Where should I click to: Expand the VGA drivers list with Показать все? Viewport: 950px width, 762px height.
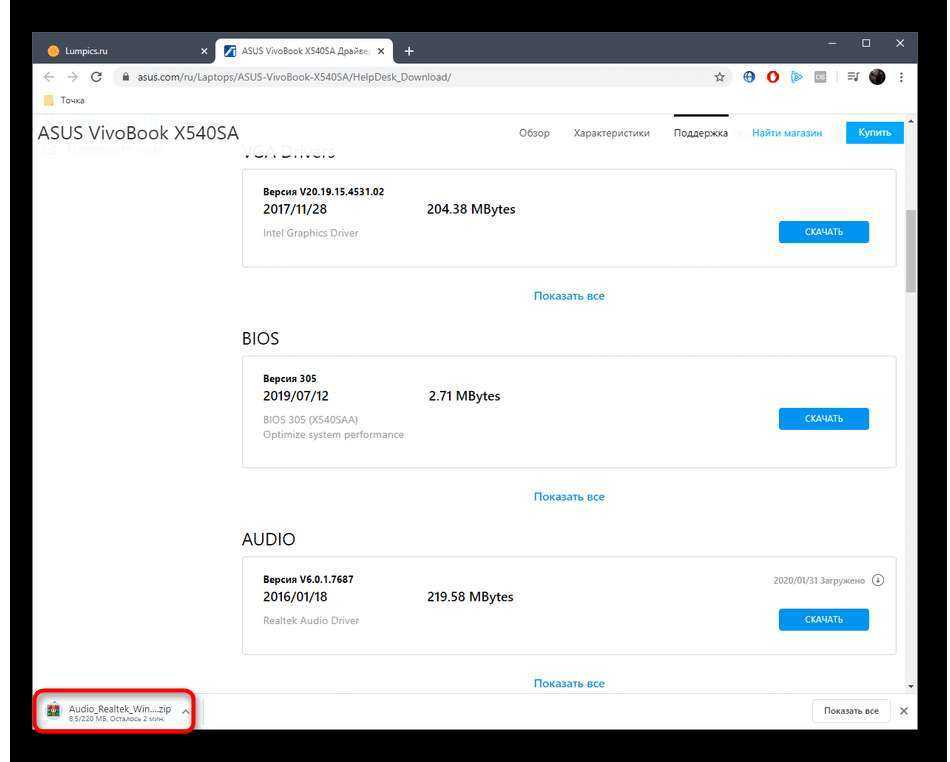pyautogui.click(x=569, y=296)
